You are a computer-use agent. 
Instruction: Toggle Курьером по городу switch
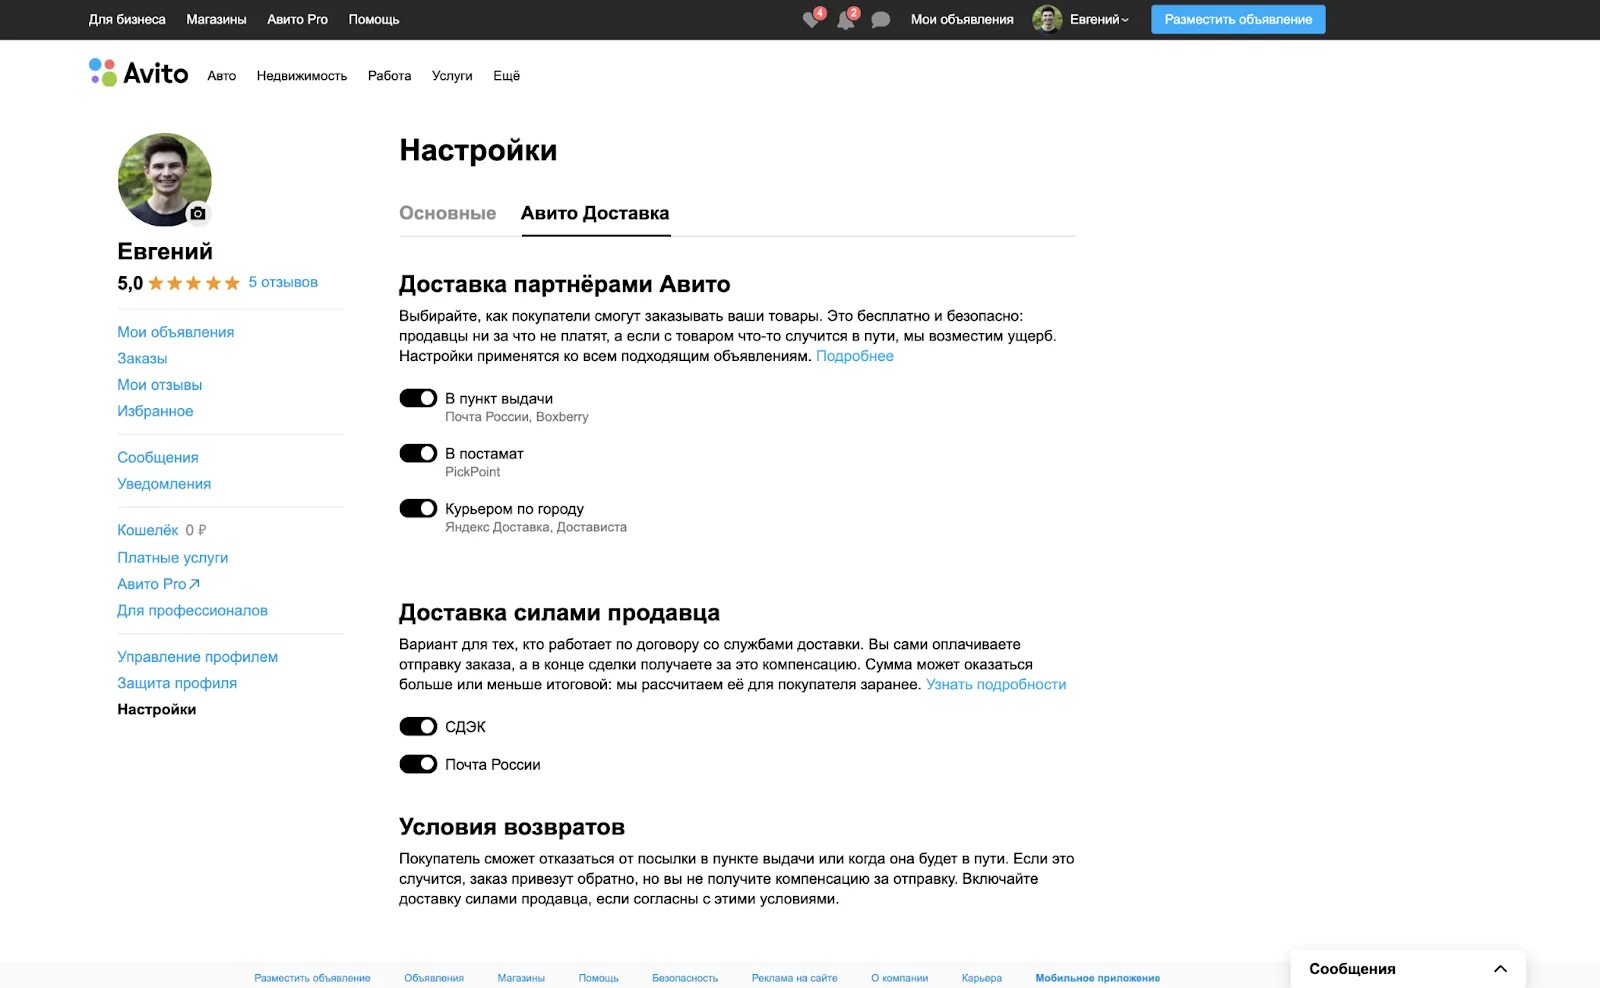(x=418, y=508)
